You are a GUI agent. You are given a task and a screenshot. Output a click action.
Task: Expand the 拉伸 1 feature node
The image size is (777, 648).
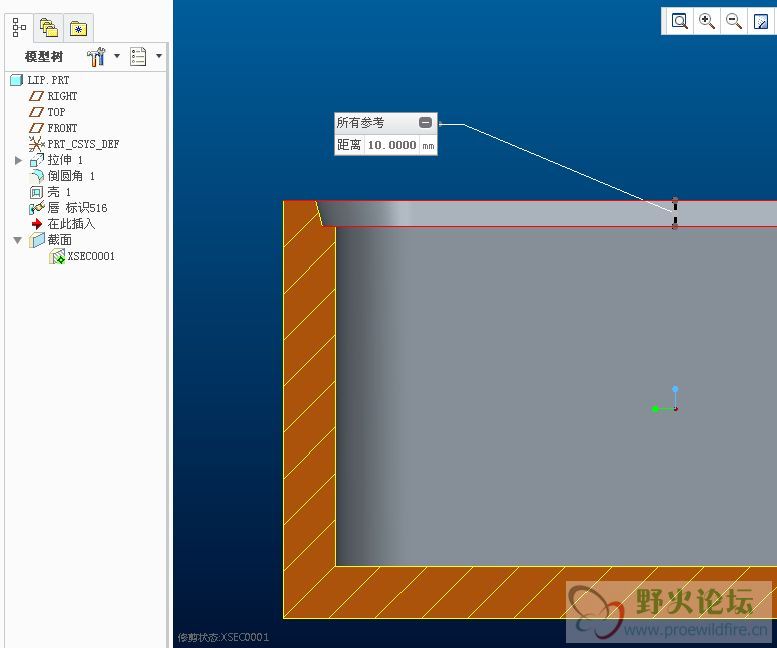coord(18,160)
